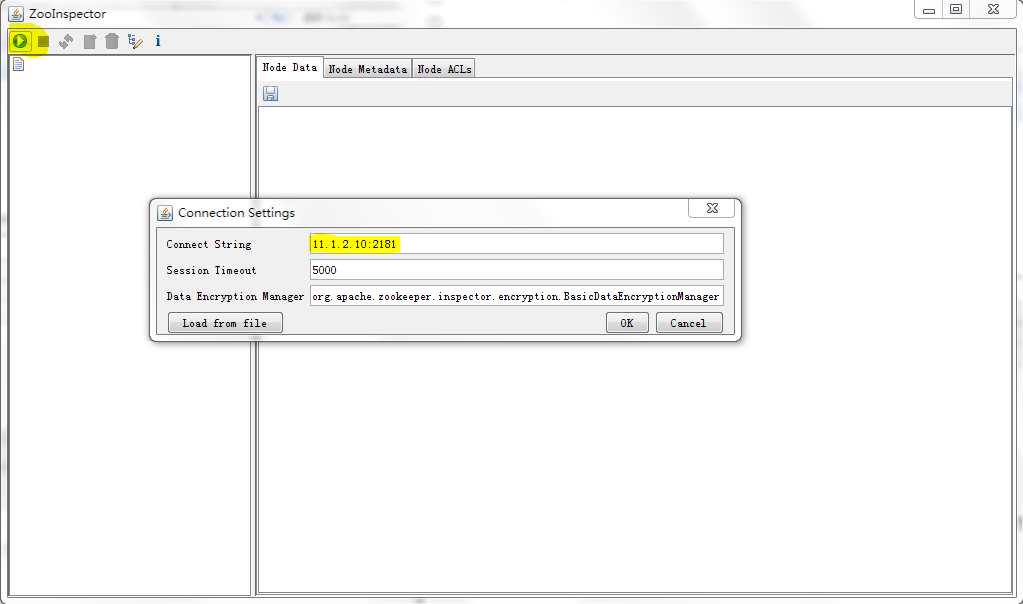Click the About information icon
Image resolution: width=1023 pixels, height=604 pixels.
pos(157,41)
